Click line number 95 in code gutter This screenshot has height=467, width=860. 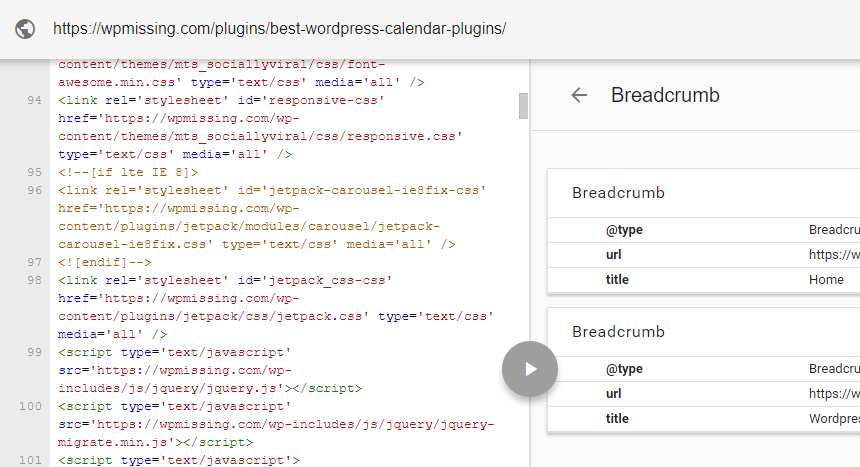point(35,172)
